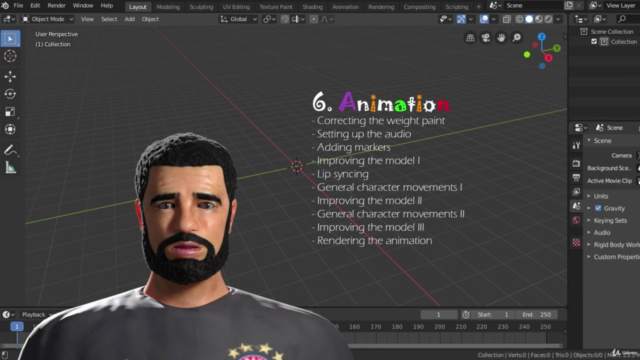This screenshot has height=360, width=640.
Task: Select the Scale tool
Action: click(10, 111)
